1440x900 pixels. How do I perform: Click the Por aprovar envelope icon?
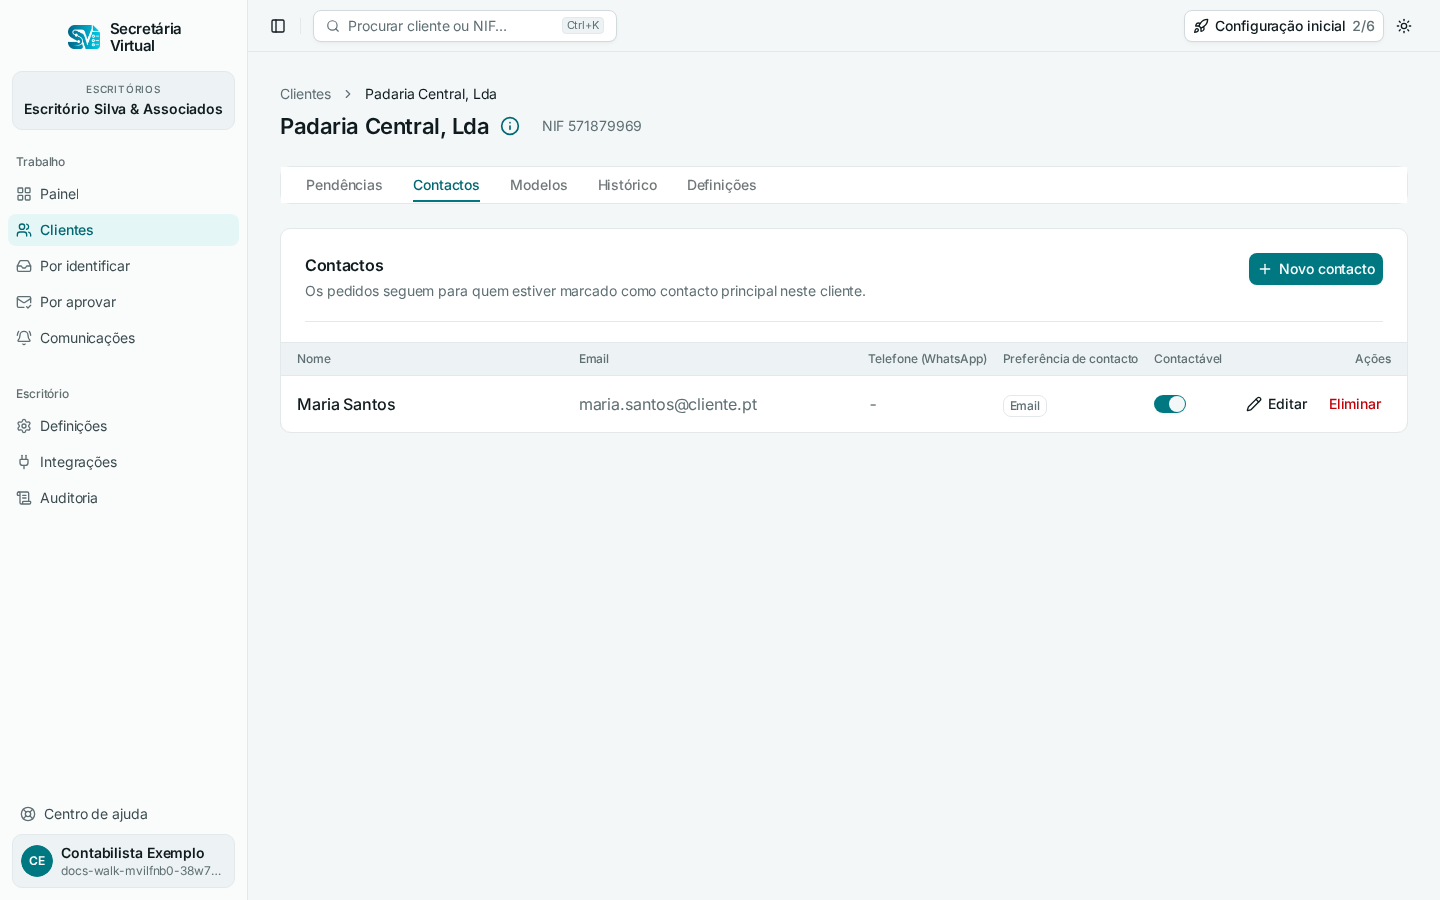24,302
